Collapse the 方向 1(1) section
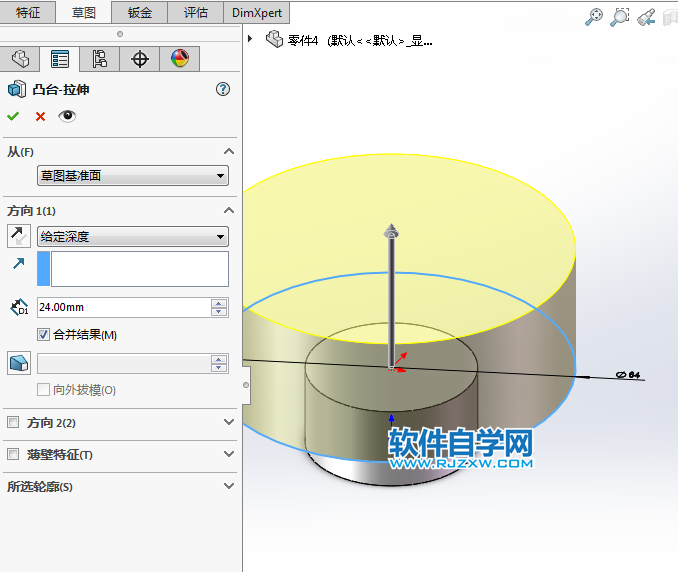 229,211
